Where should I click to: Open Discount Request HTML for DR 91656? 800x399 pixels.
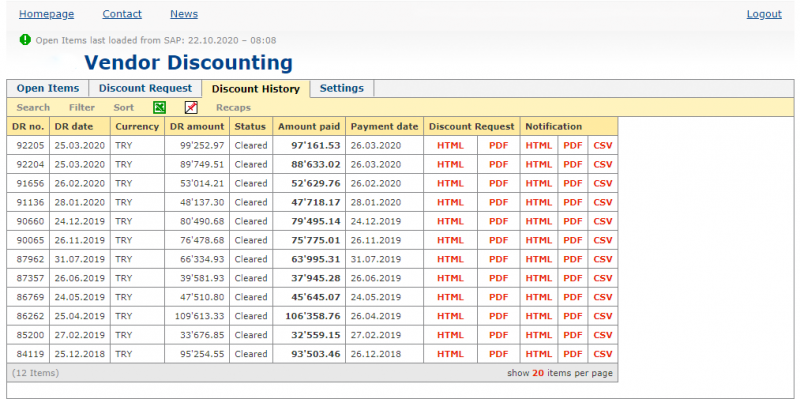(451, 183)
